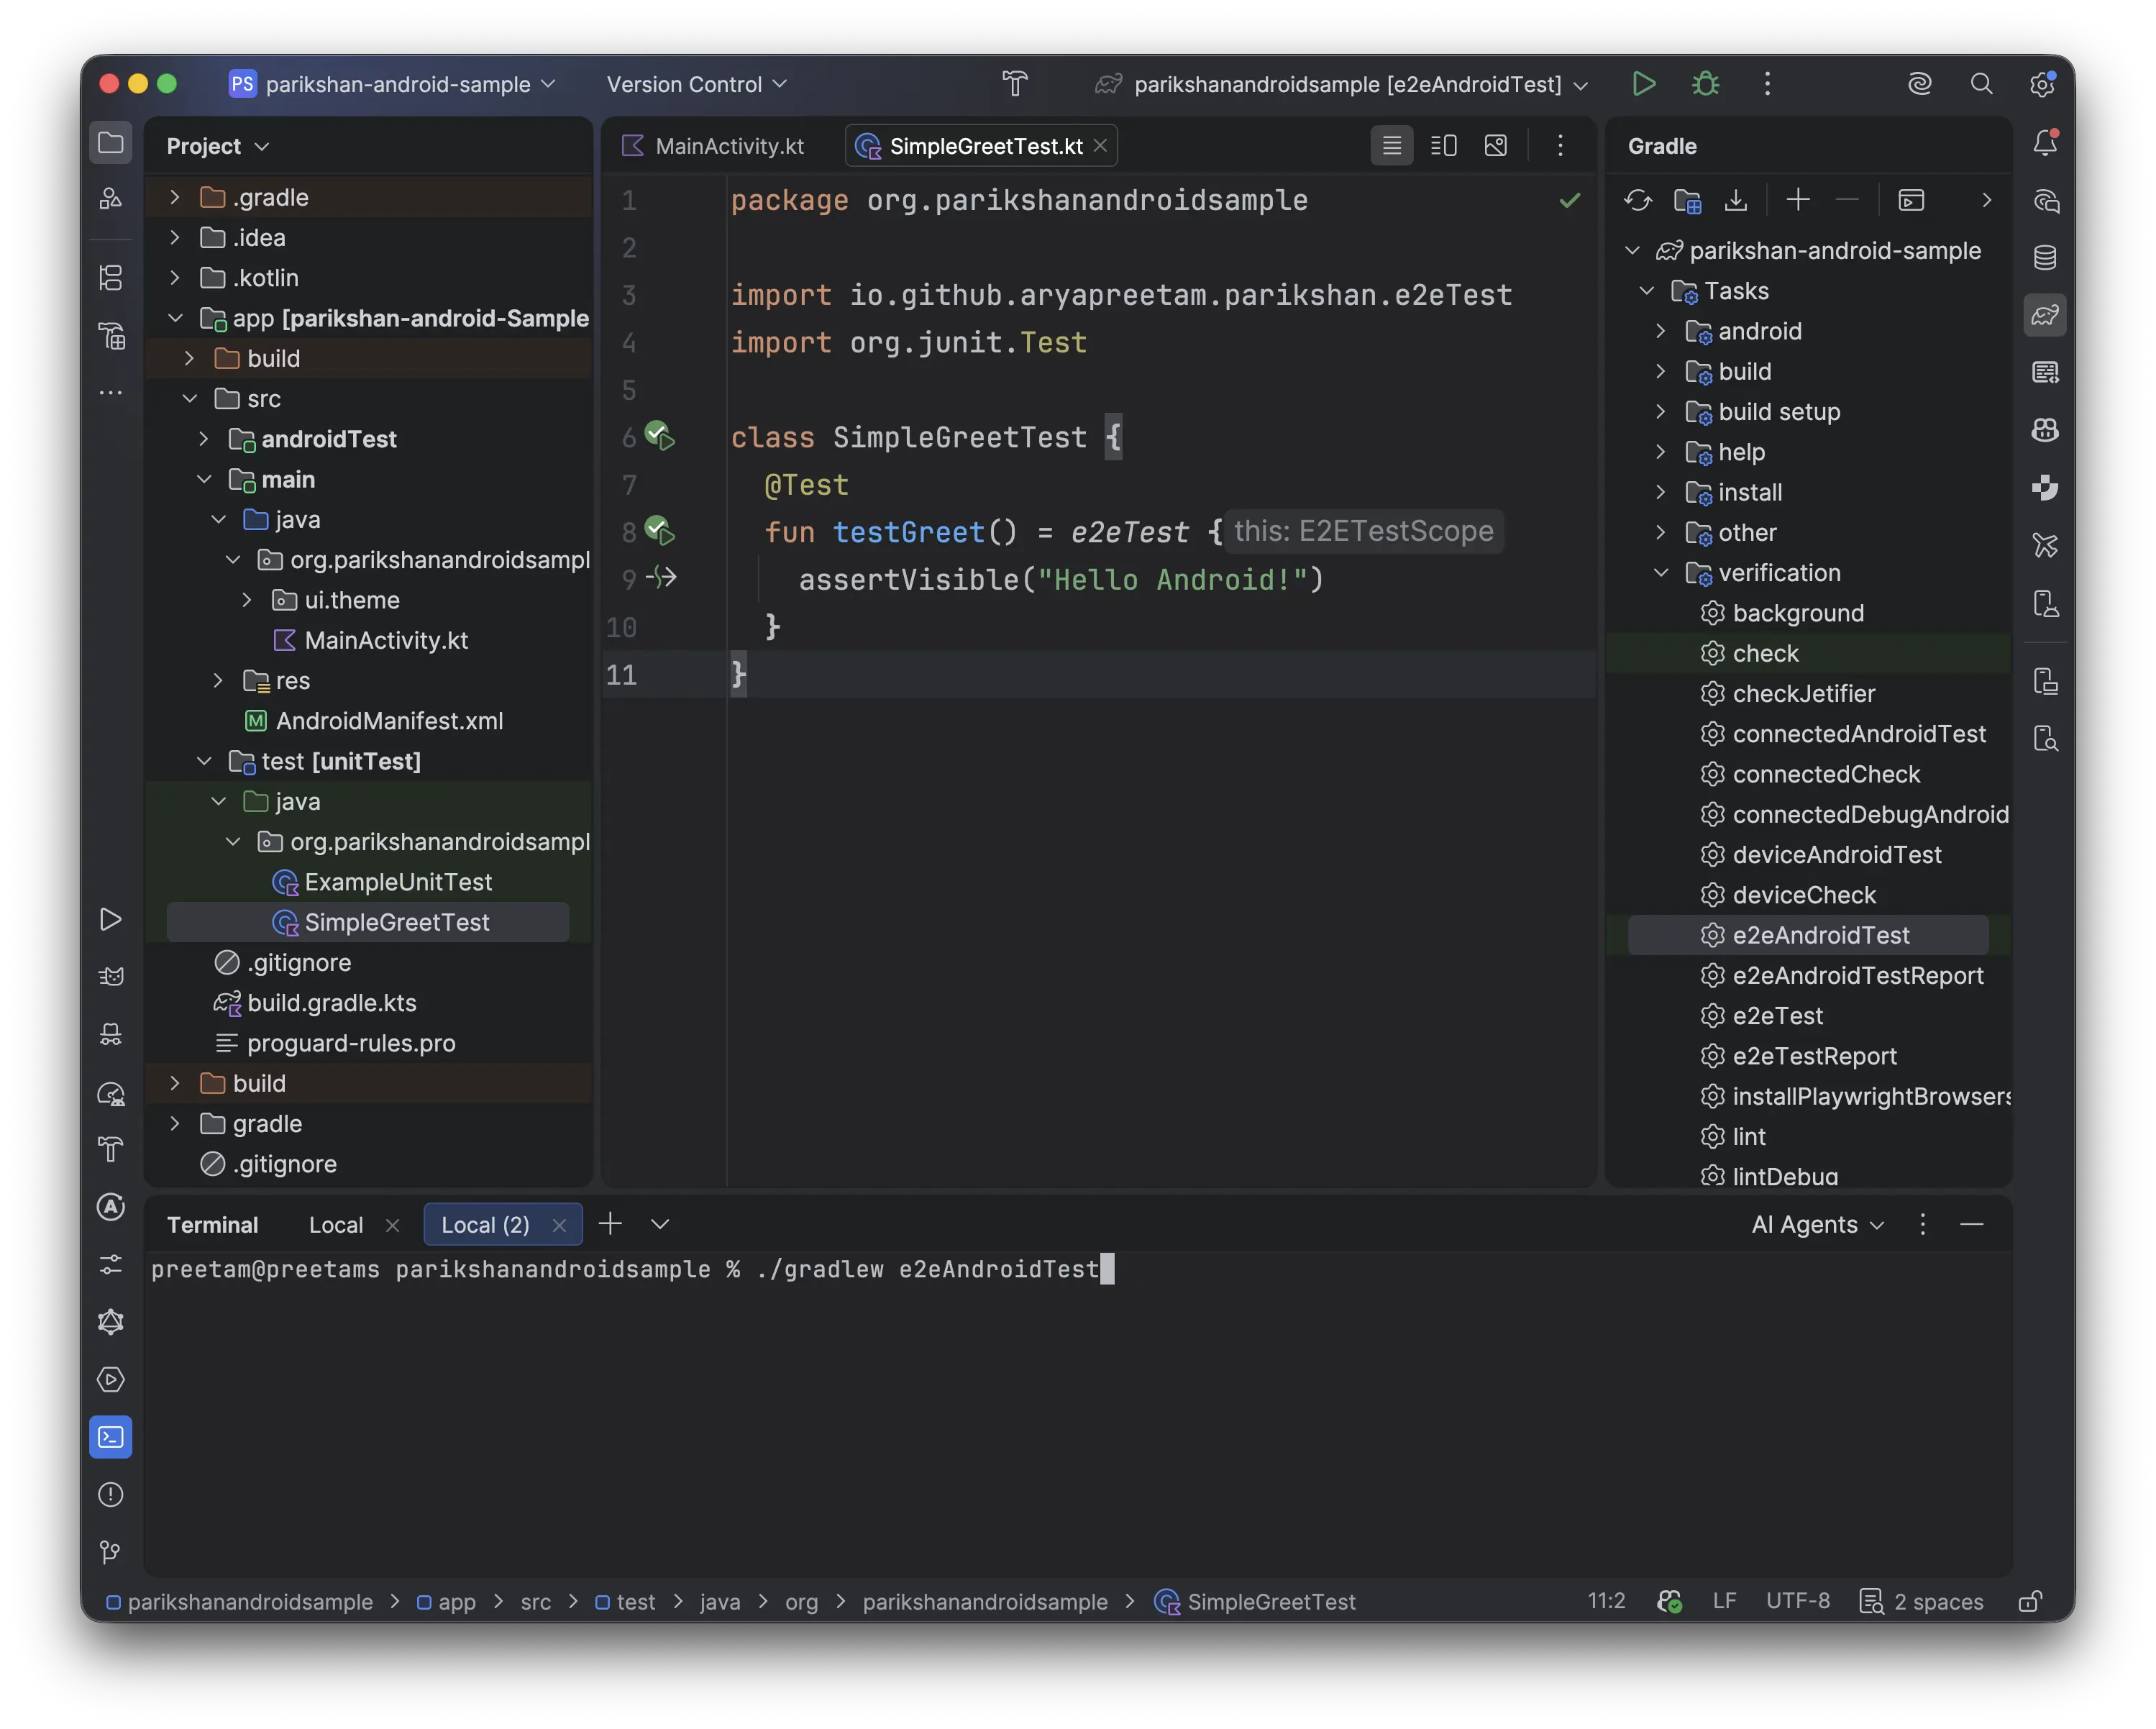Open the Gradle elephant tool window icon

(x=2045, y=315)
